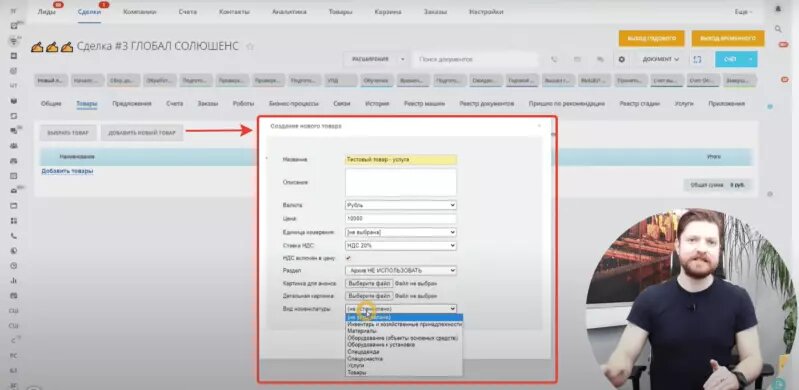Uncheck the 'НДС включён в цену' checkbox
799x390 pixels.
[349, 258]
